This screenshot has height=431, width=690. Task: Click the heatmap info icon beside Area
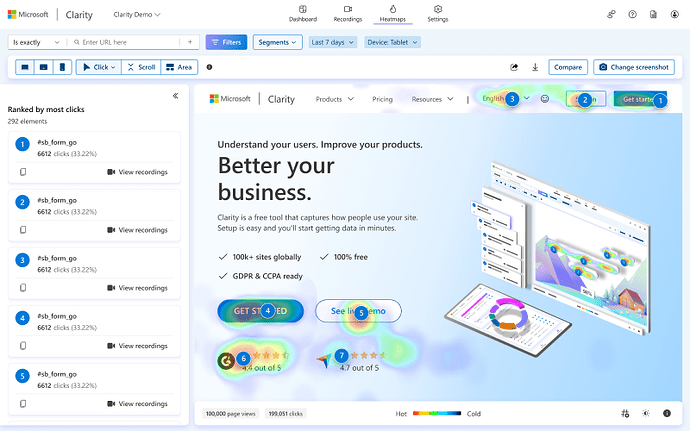click(x=209, y=67)
